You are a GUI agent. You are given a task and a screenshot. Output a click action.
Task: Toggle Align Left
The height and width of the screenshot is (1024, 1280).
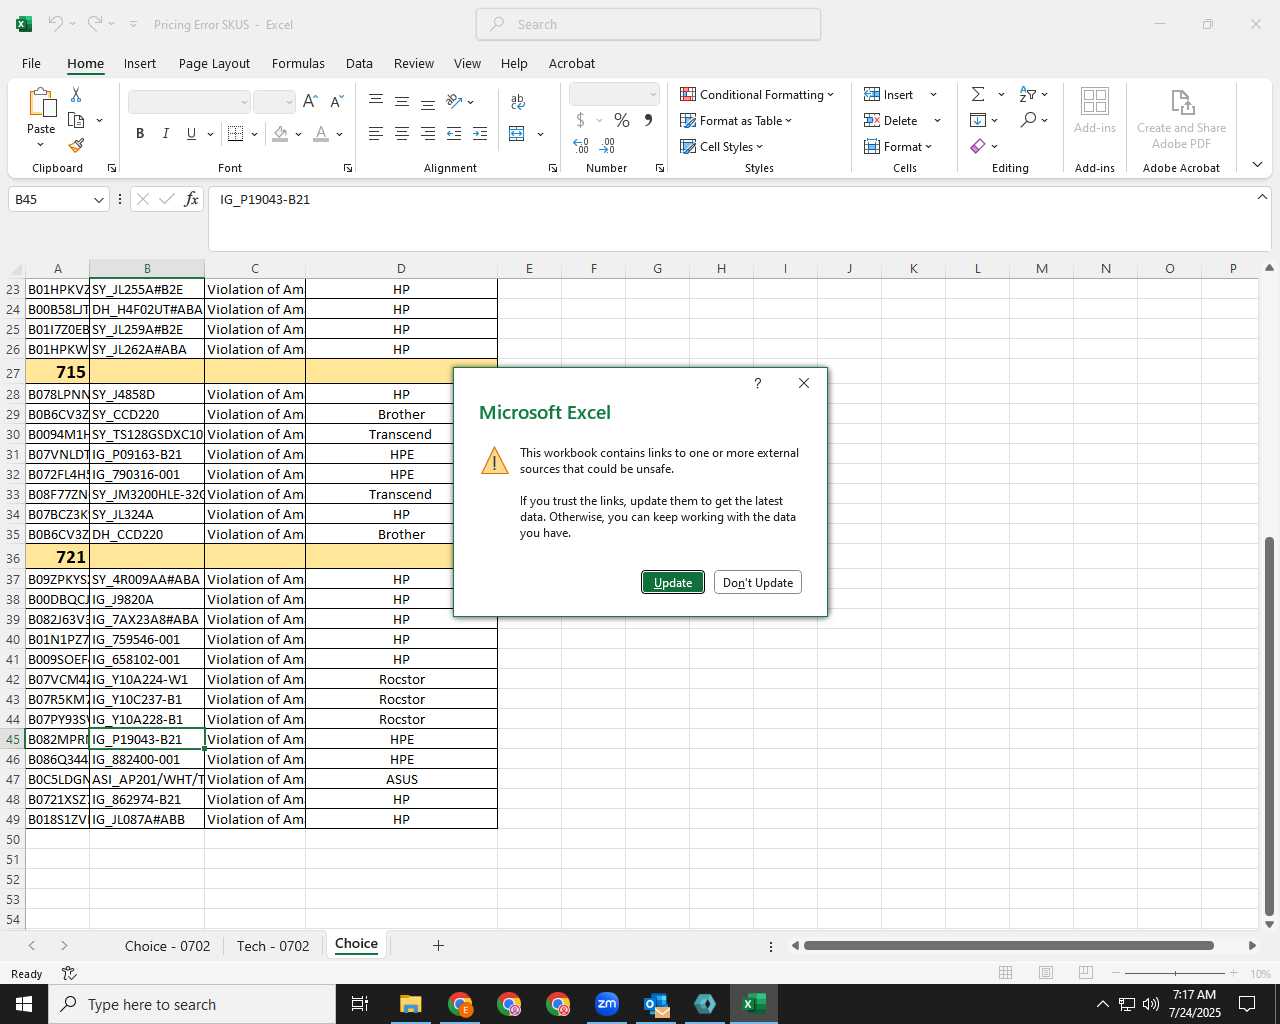click(x=376, y=133)
